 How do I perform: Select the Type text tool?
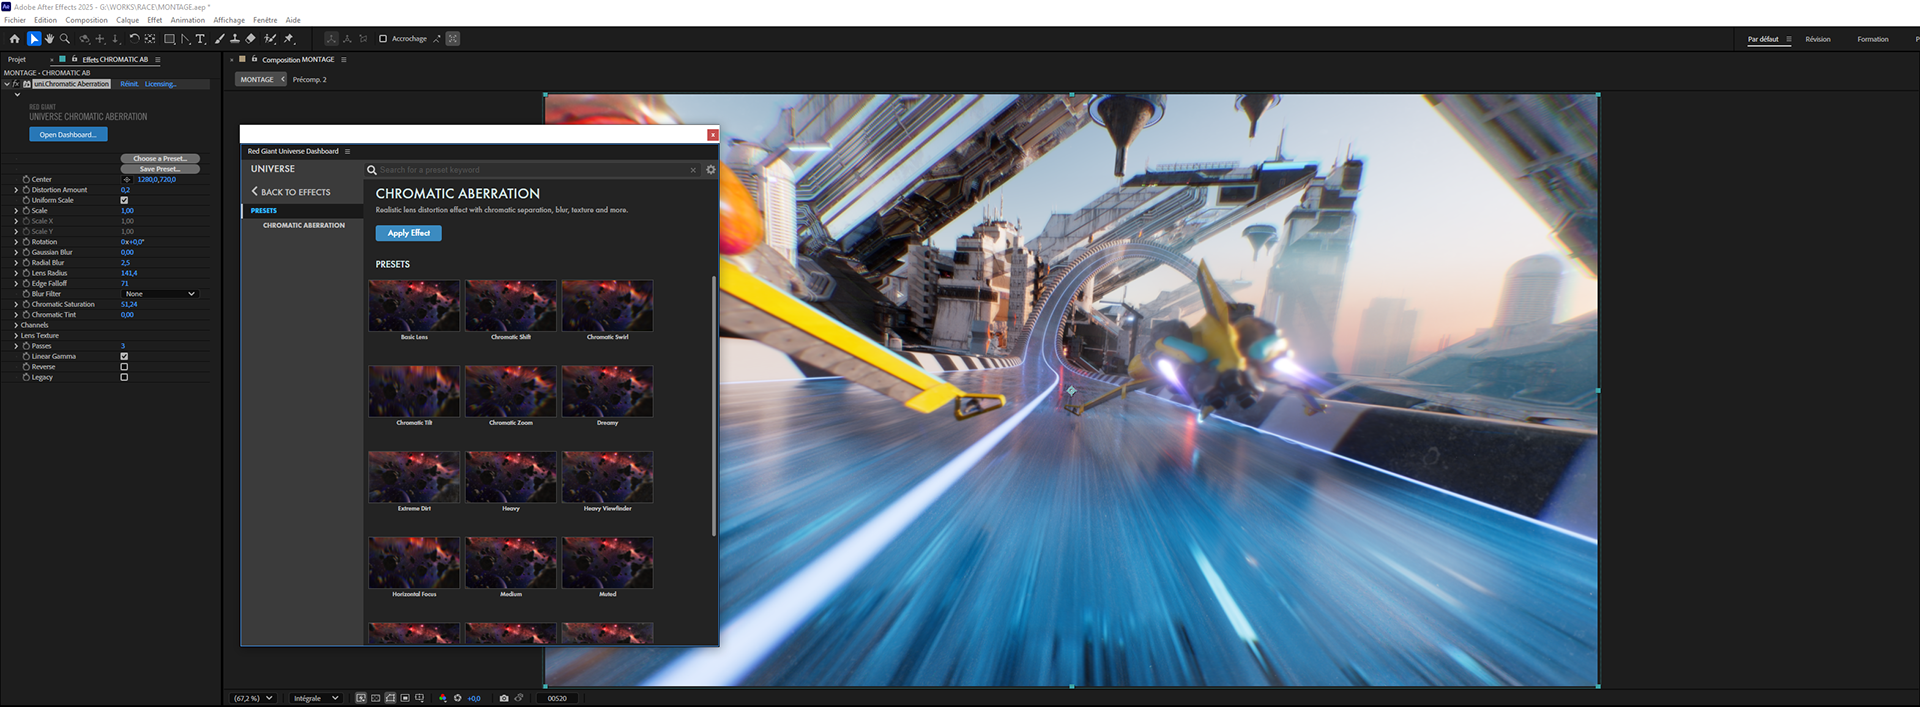click(x=200, y=39)
